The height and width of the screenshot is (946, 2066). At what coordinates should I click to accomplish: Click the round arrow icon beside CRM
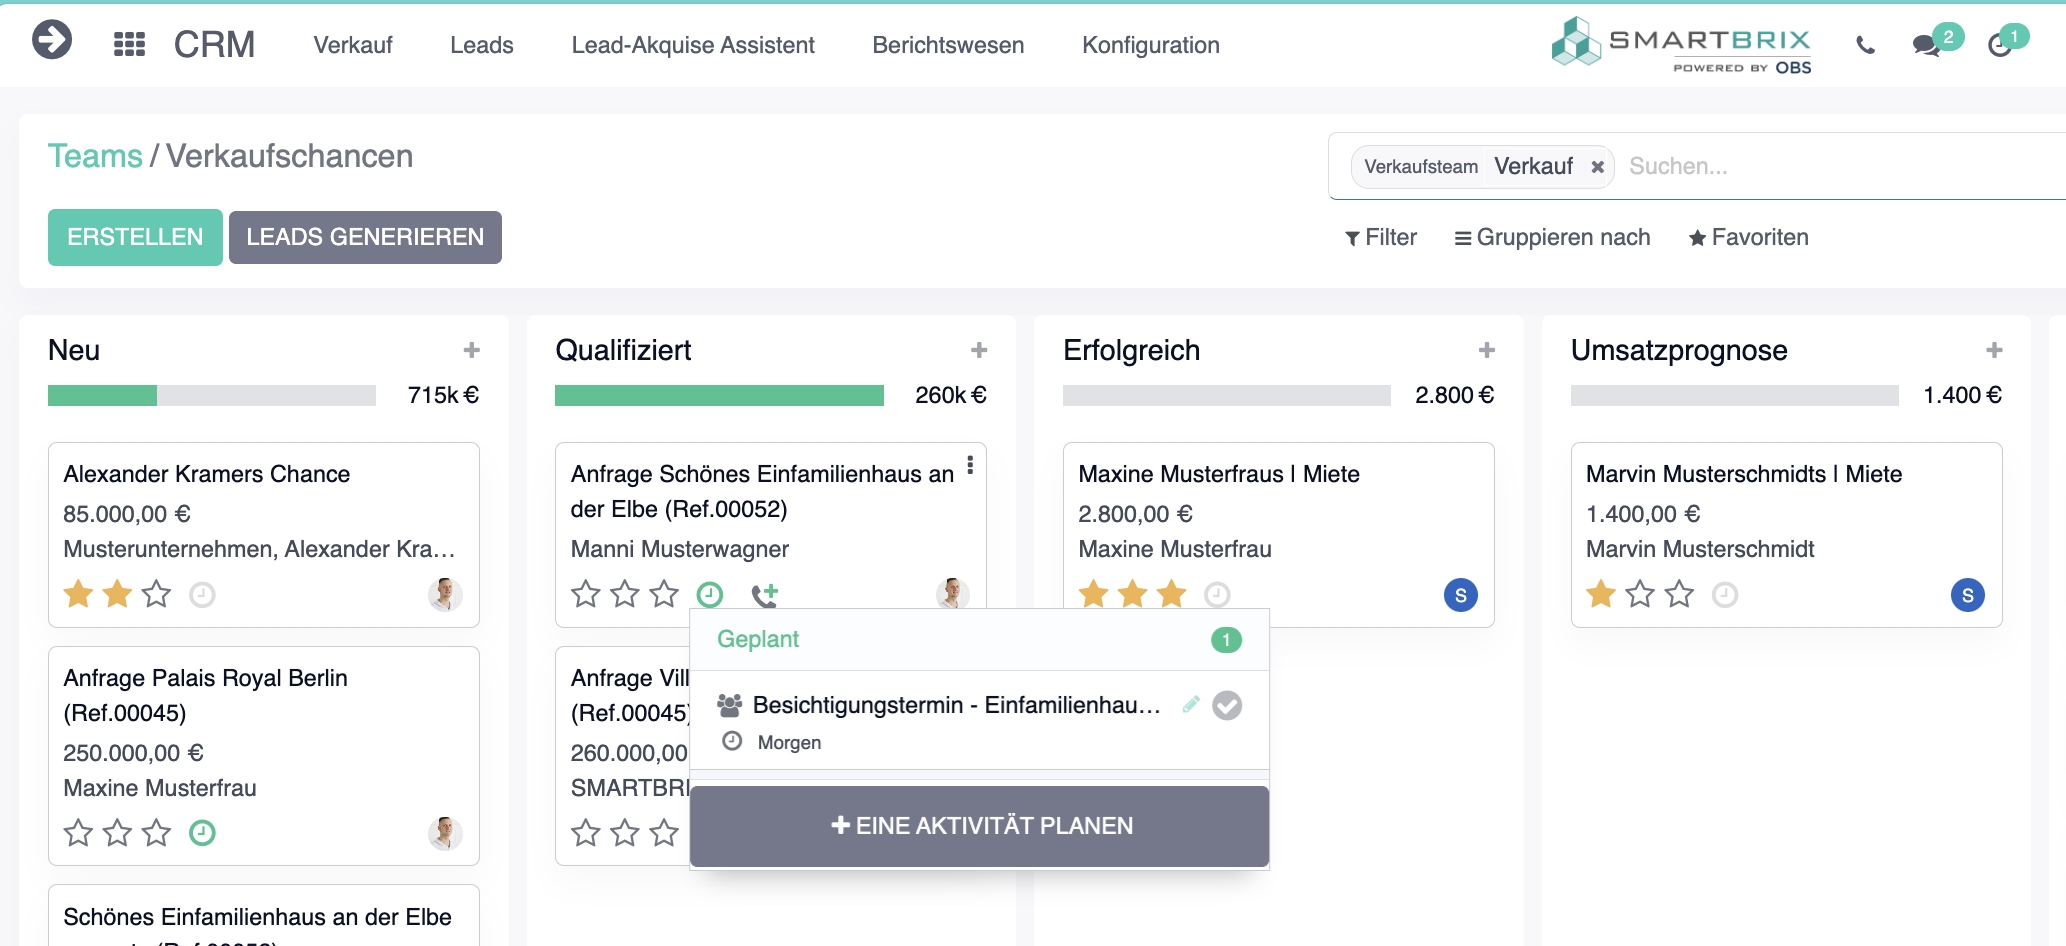[52, 41]
